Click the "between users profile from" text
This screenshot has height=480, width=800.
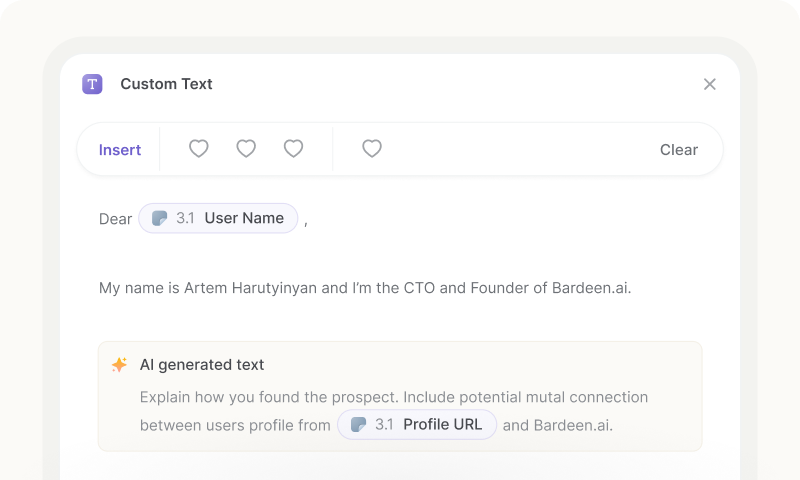click(x=235, y=425)
